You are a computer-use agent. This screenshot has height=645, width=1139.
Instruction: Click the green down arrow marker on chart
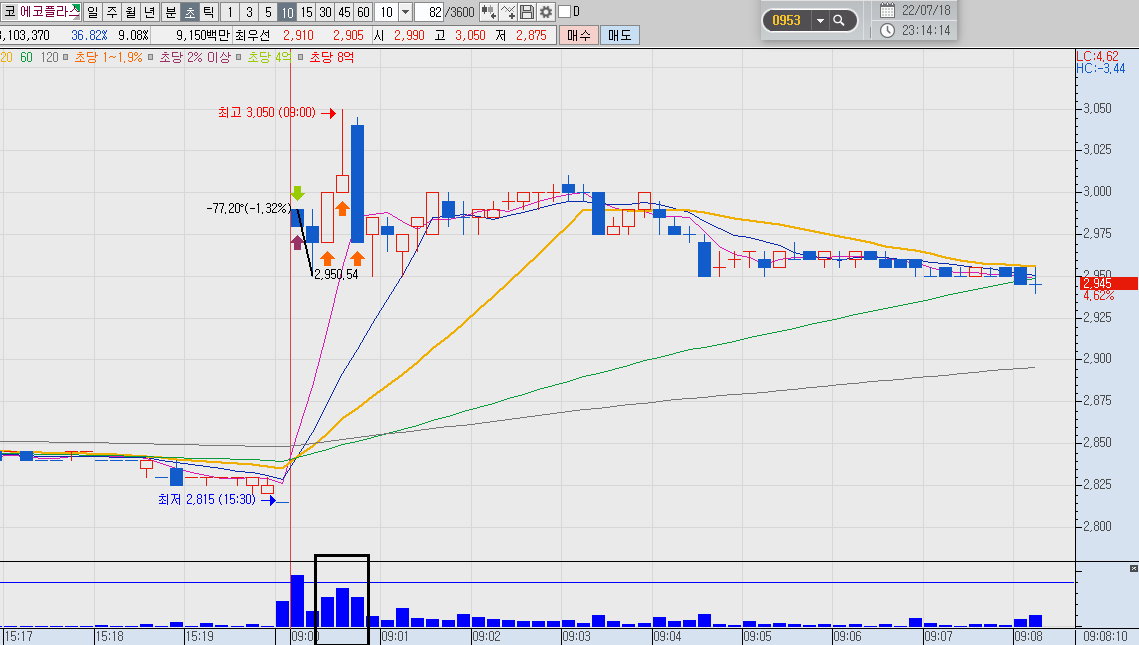297,193
